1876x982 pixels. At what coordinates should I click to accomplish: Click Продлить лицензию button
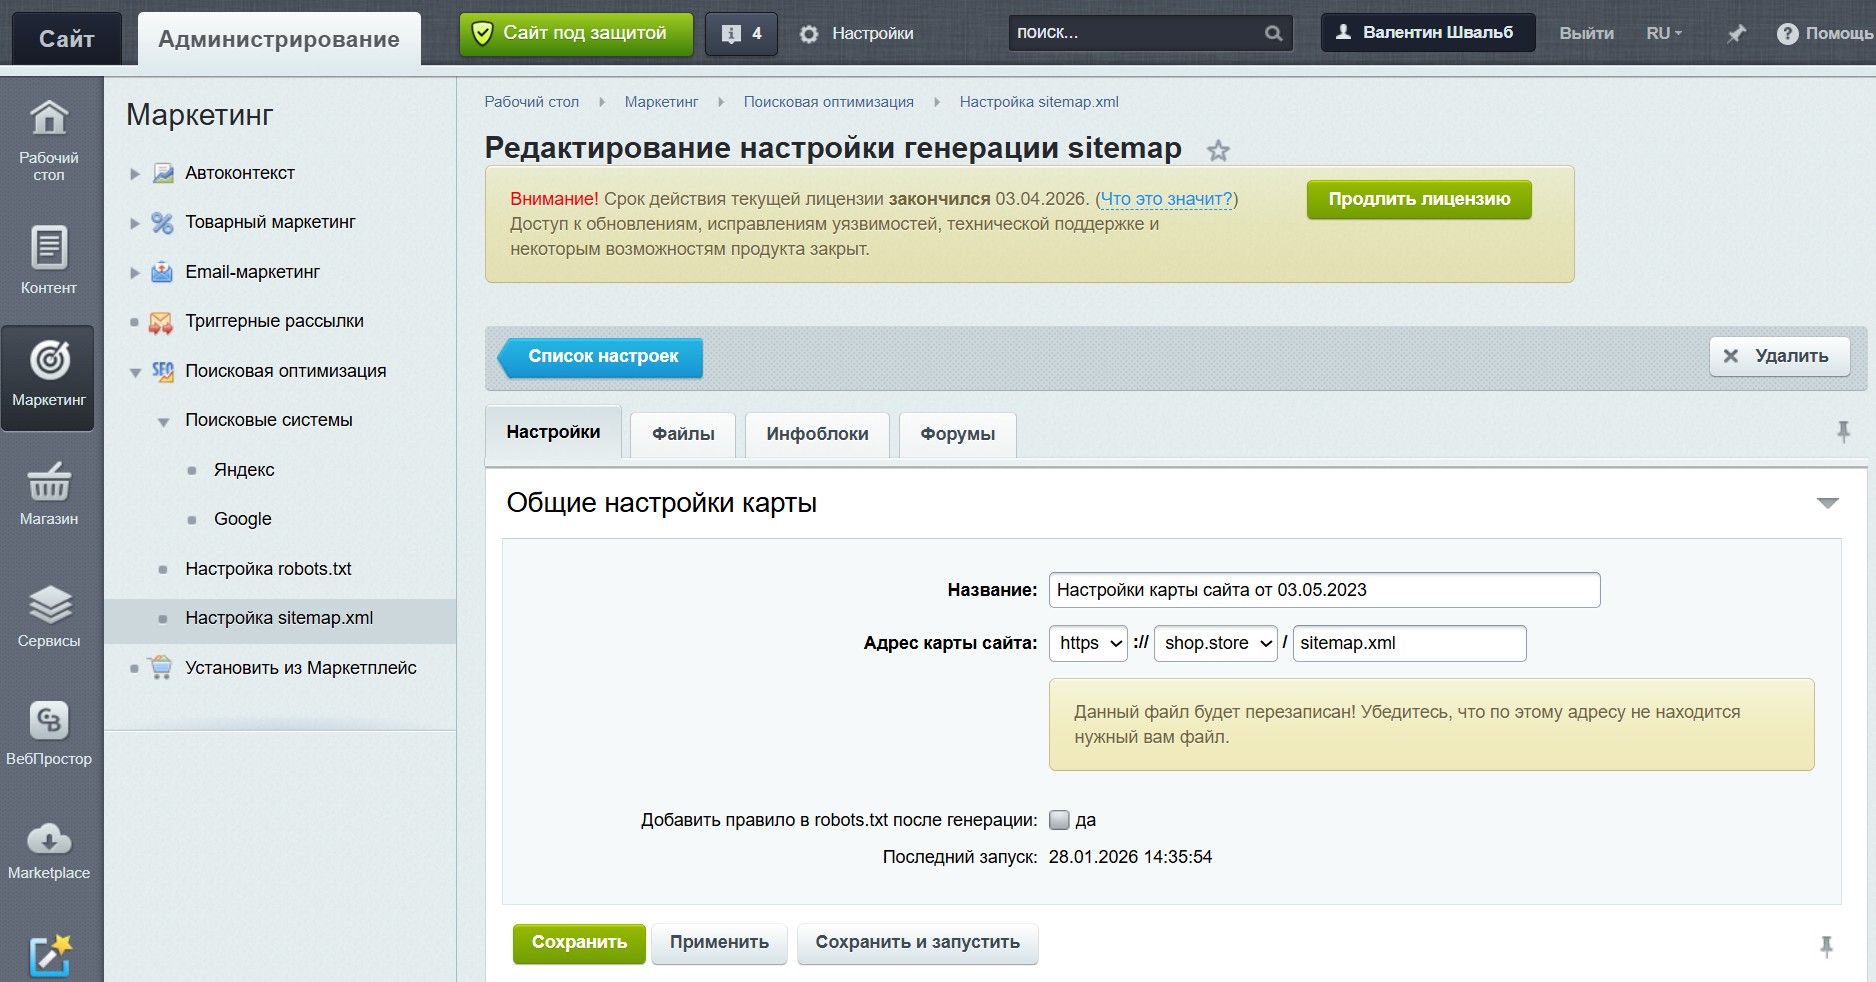[x=1419, y=199]
